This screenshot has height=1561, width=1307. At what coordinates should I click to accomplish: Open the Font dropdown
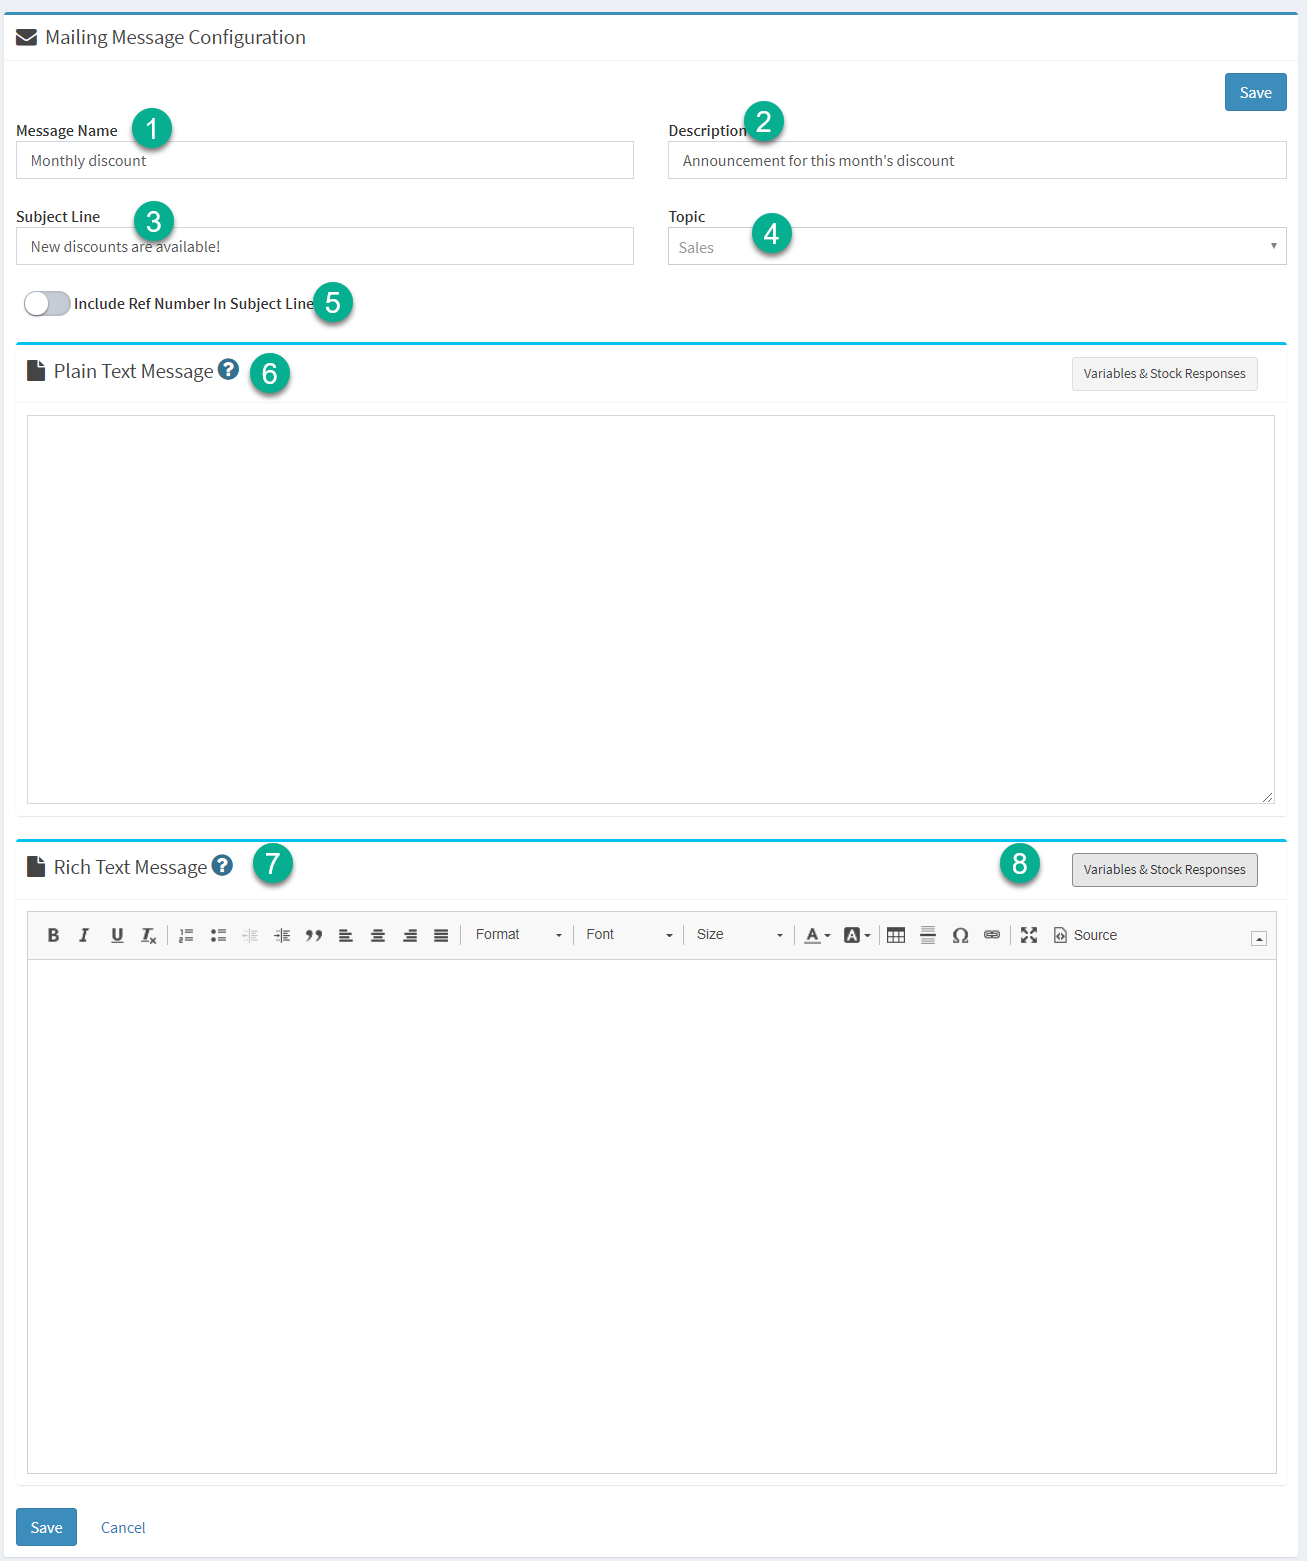[x=629, y=935]
